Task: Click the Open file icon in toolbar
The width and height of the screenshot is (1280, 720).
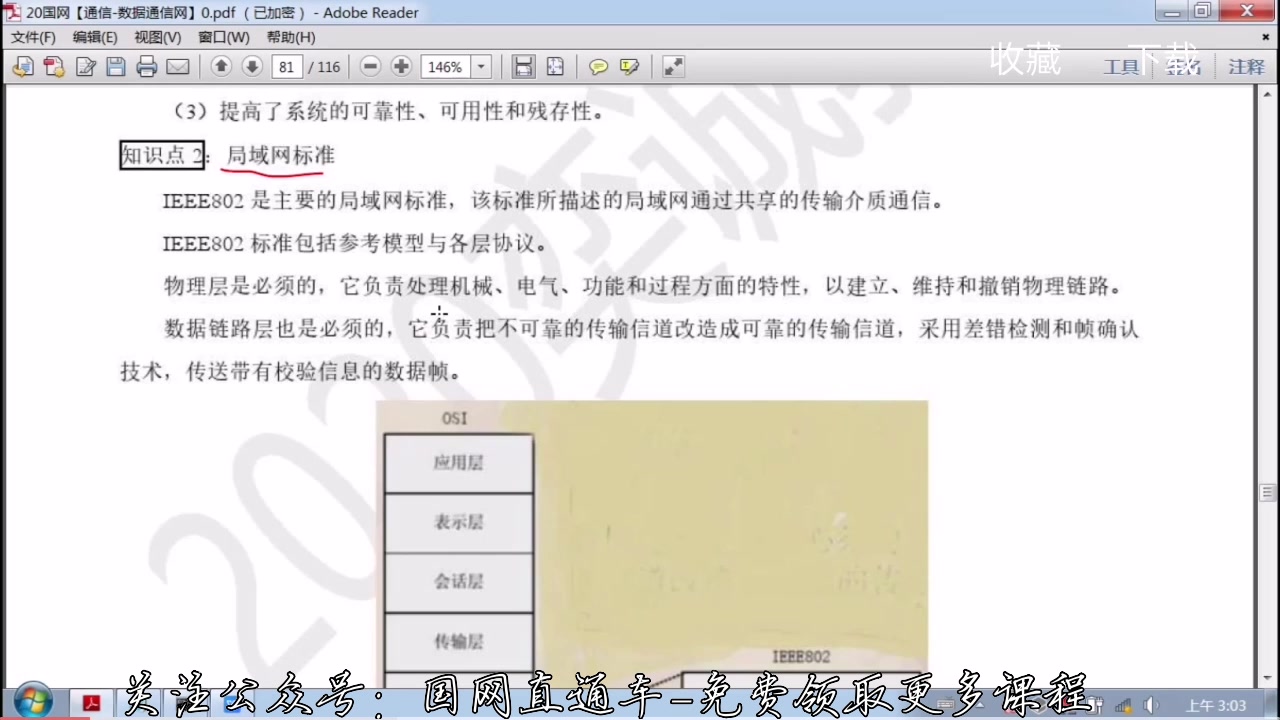Action: pyautogui.click(x=22, y=67)
